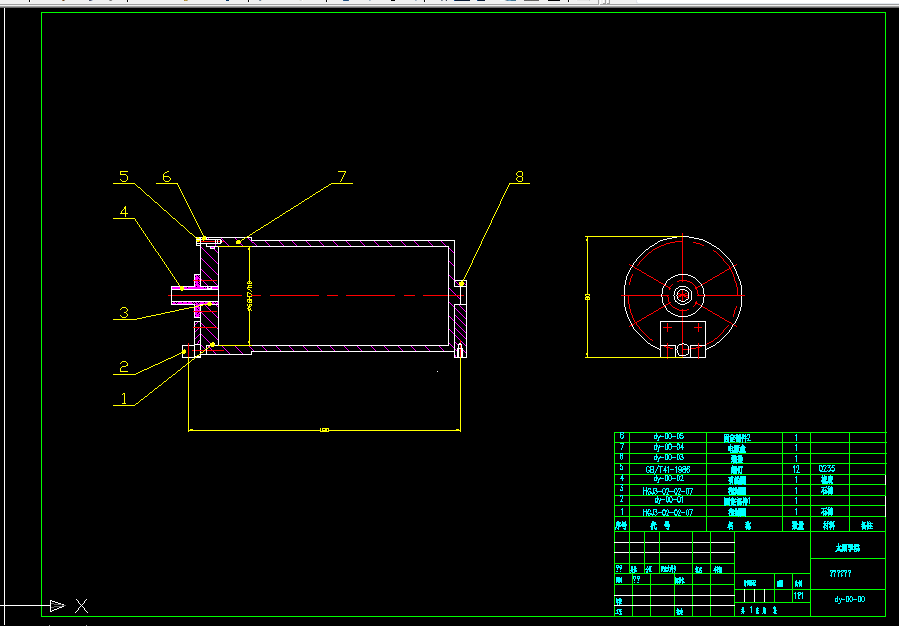Select the 1:1 scale value in title block

click(x=799, y=596)
